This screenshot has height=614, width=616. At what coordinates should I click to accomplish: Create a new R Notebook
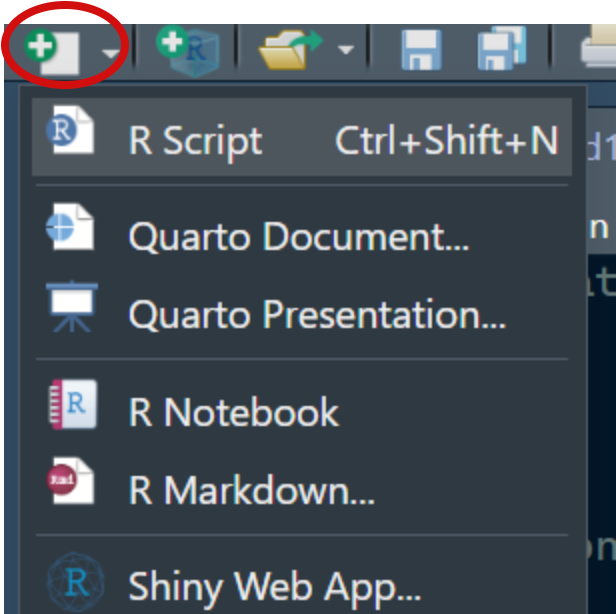[x=233, y=412]
